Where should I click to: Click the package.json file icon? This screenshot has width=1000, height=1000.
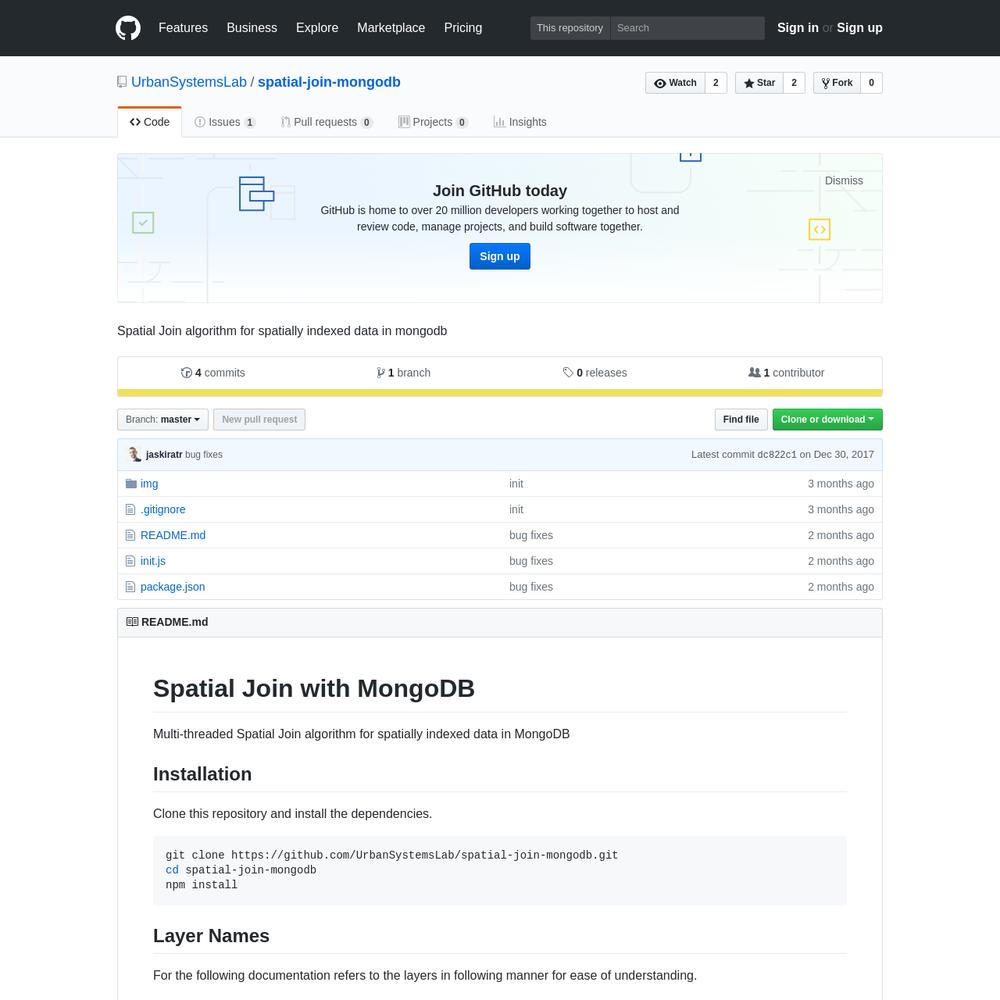pyautogui.click(x=130, y=587)
